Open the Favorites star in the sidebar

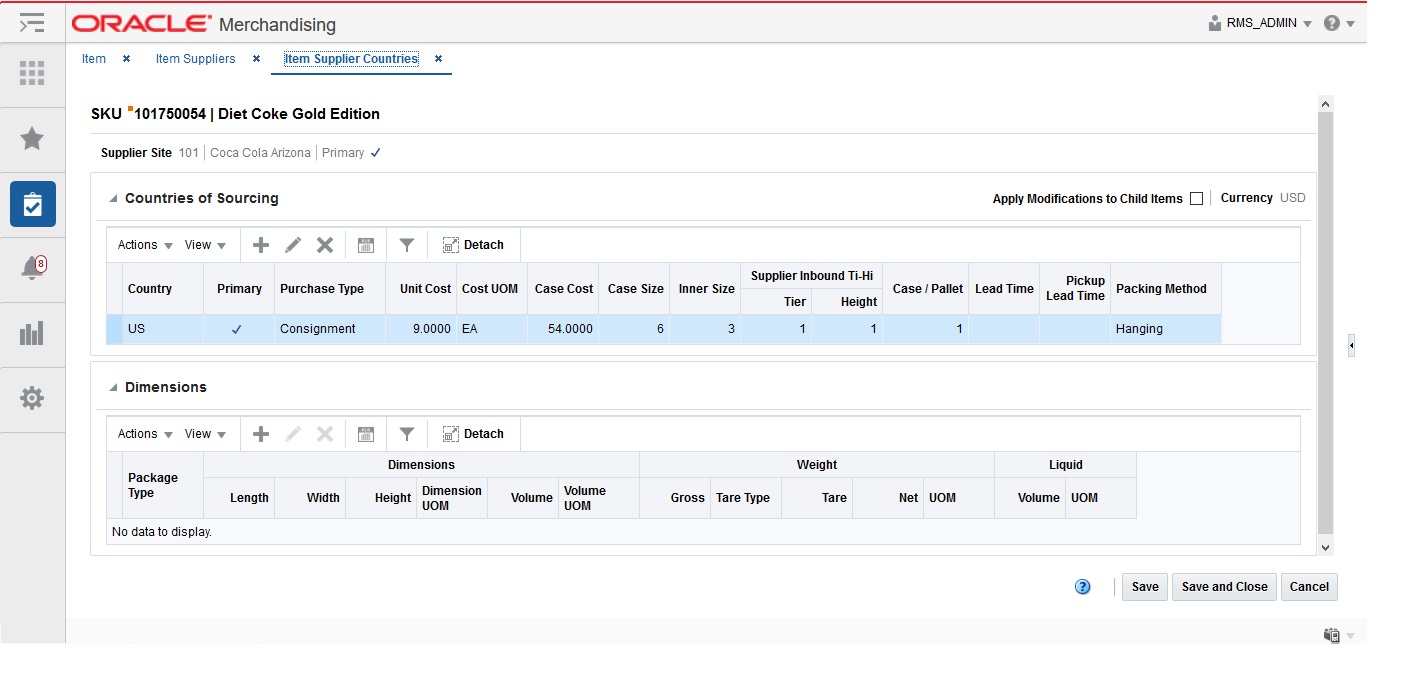pos(32,138)
